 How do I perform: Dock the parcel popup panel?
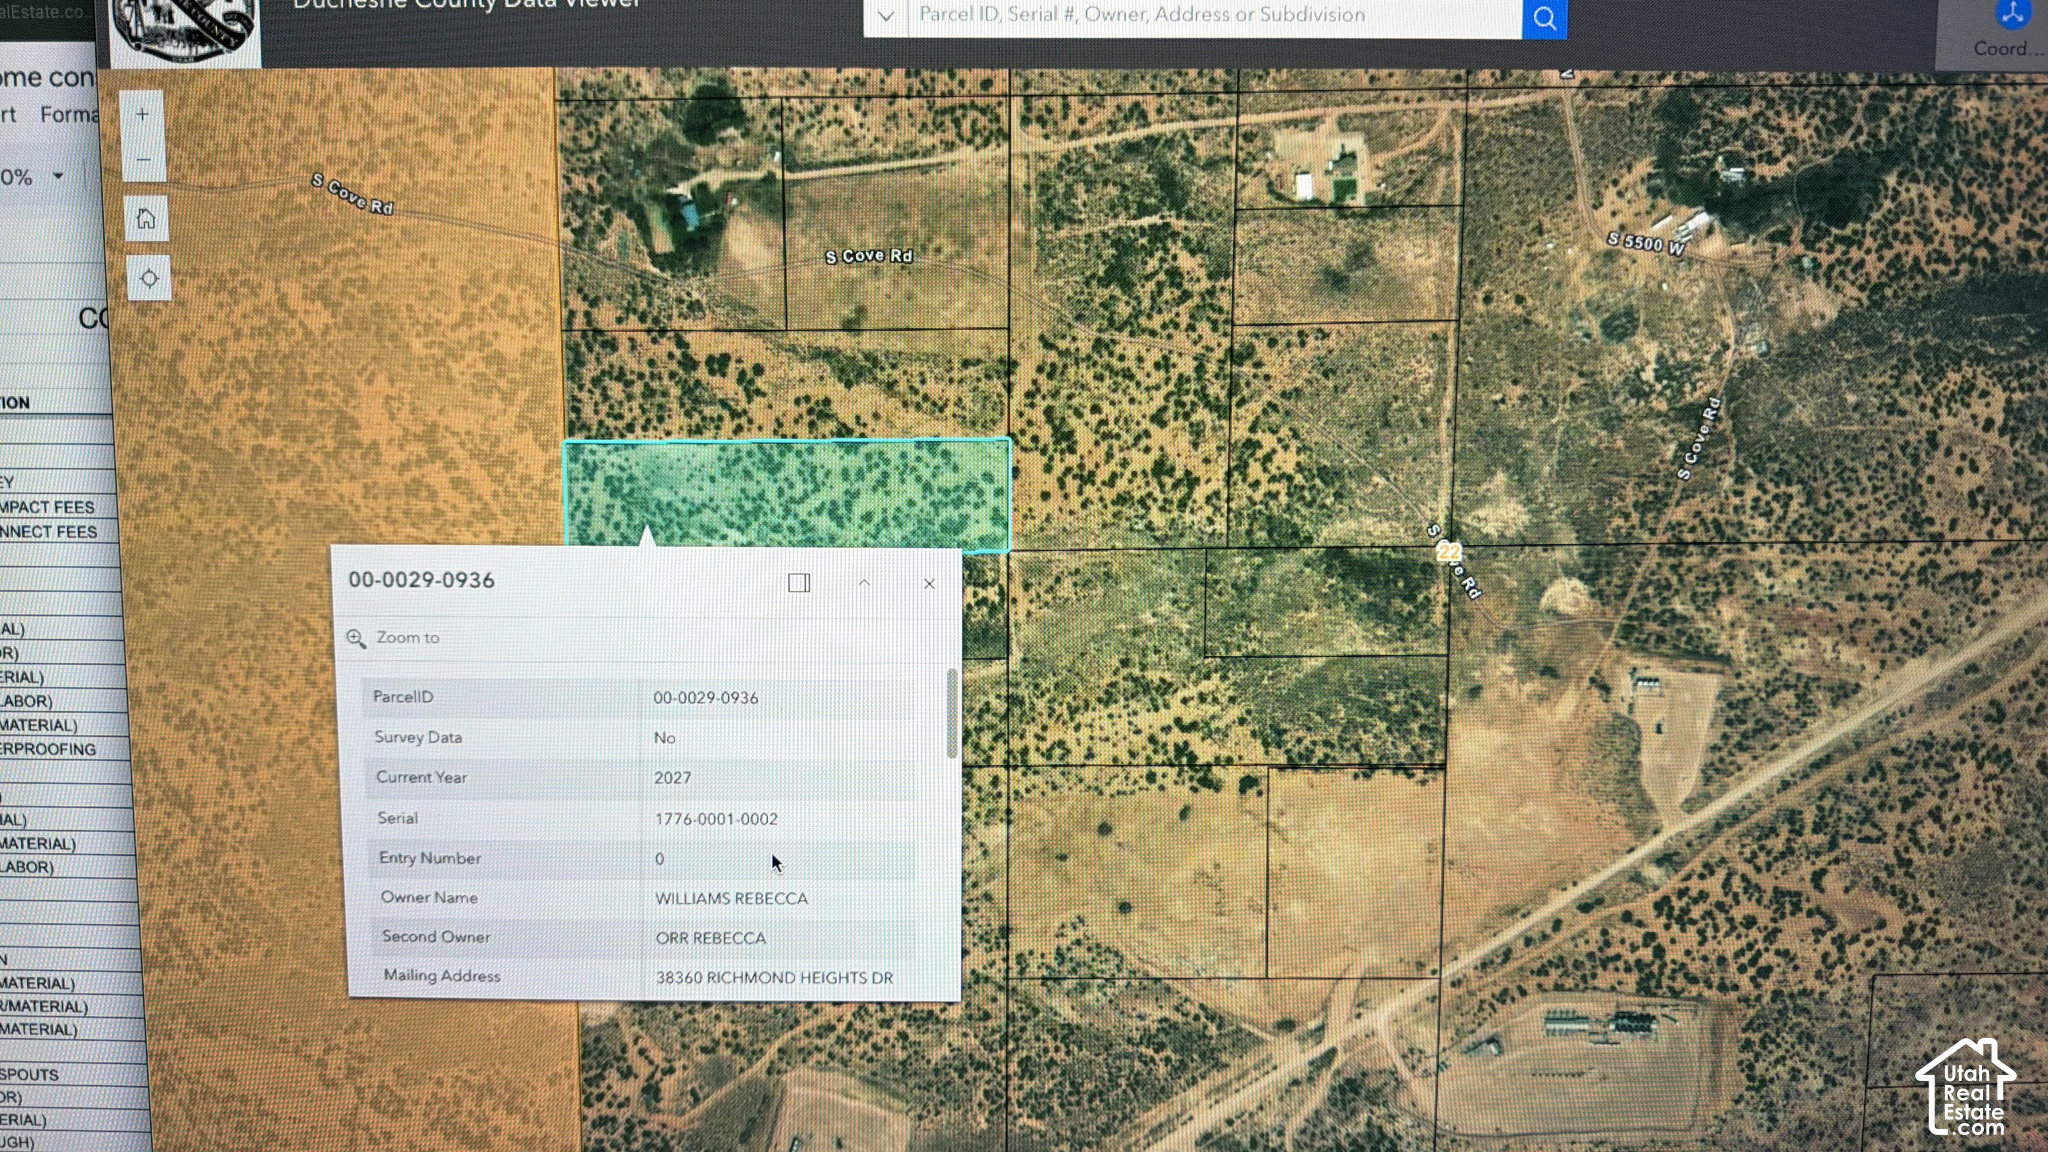click(799, 583)
